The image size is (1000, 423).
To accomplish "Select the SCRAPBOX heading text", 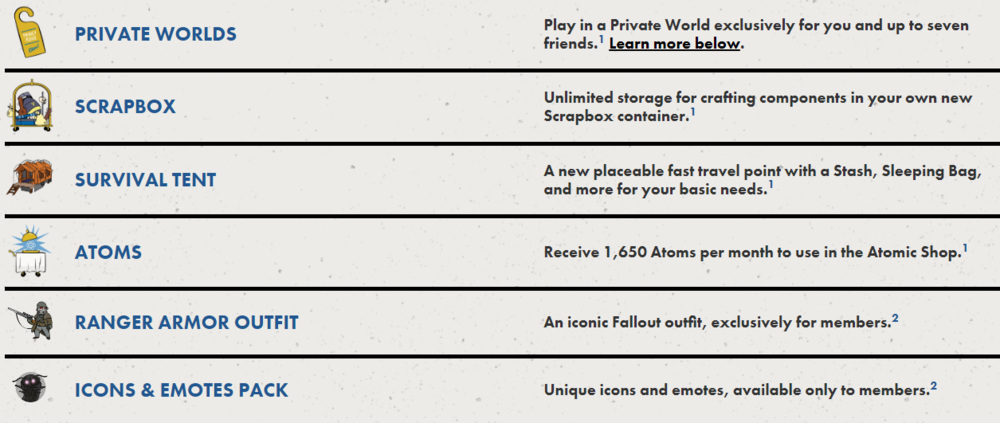I will [123, 107].
